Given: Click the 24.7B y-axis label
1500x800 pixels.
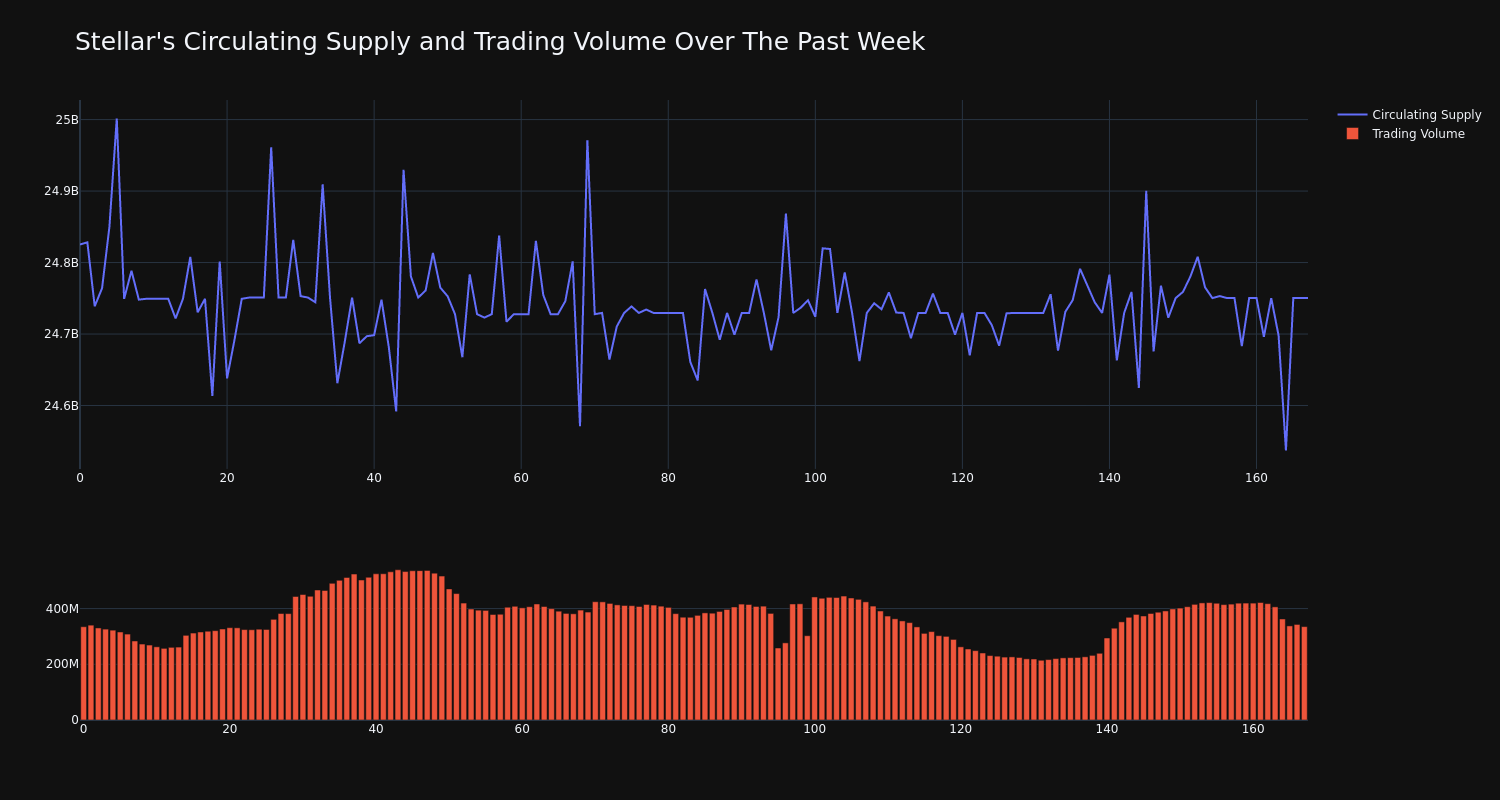Looking at the screenshot, I should (61, 334).
